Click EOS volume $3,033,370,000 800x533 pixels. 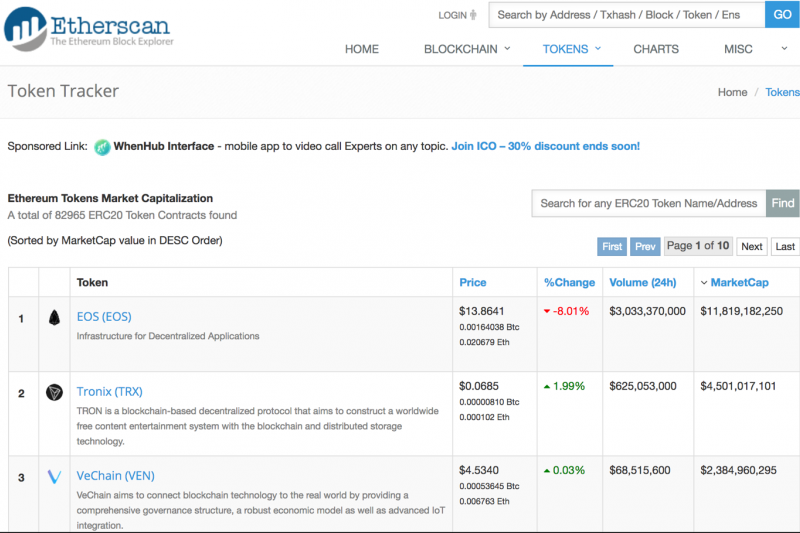coord(647,311)
